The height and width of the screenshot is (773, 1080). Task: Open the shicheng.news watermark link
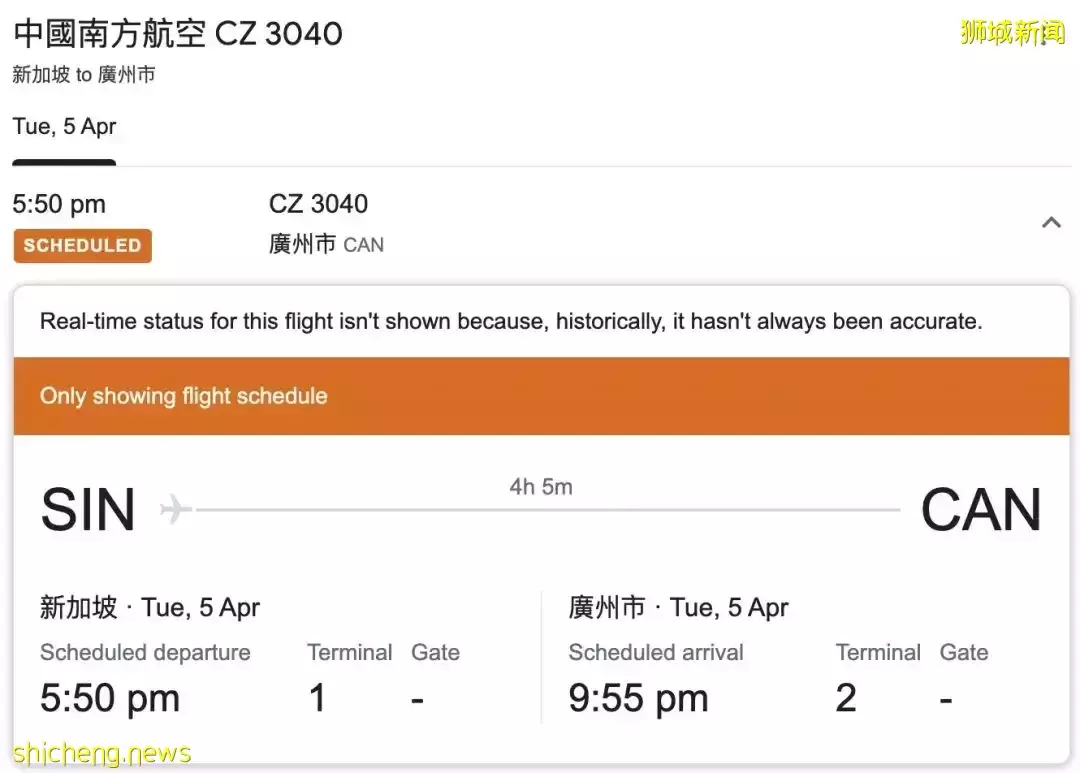[101, 751]
